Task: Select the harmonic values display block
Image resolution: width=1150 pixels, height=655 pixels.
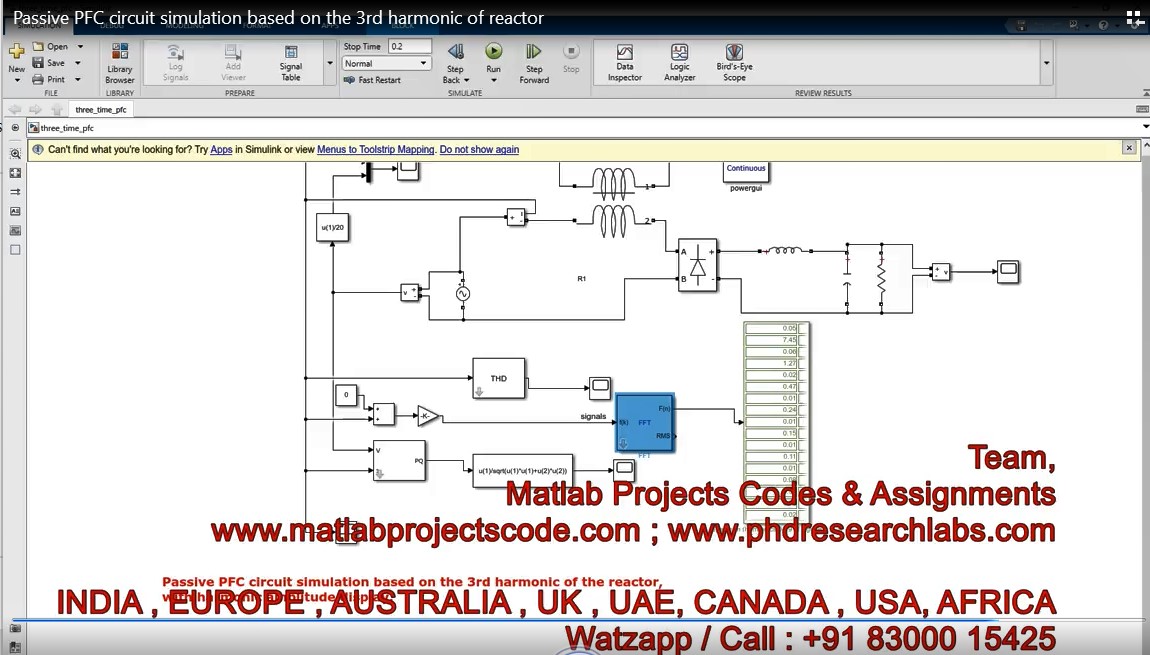Action: [777, 422]
